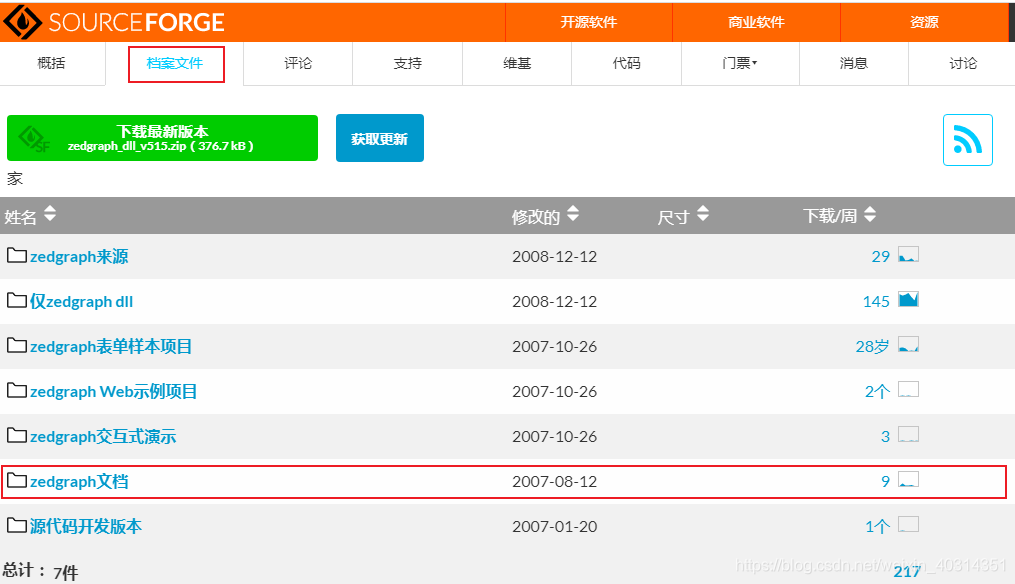Screen dimensions: 1015x584
Task: Select the 档案文件 tab
Action: click(175, 63)
